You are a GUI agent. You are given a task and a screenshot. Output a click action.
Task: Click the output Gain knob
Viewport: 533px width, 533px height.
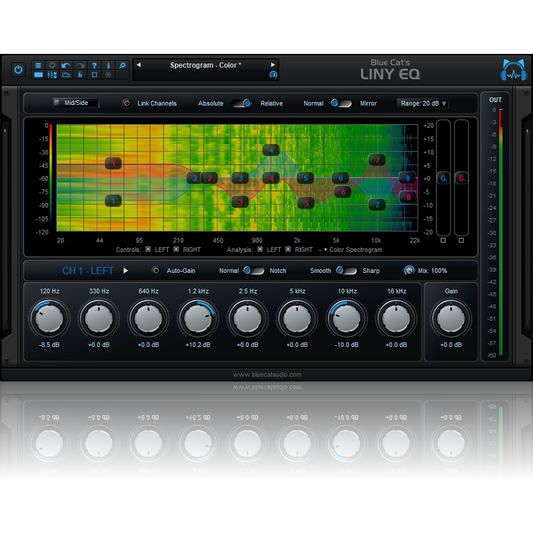451,318
